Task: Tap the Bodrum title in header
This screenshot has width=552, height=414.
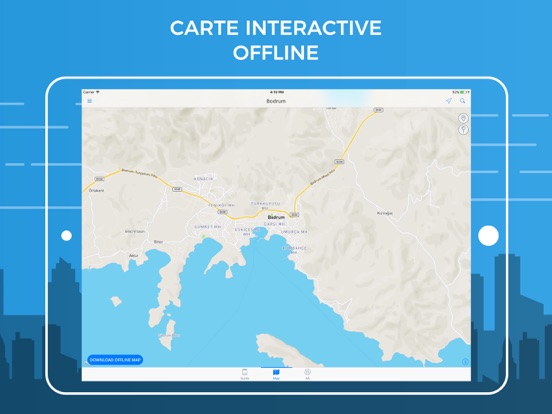Action: point(276,101)
